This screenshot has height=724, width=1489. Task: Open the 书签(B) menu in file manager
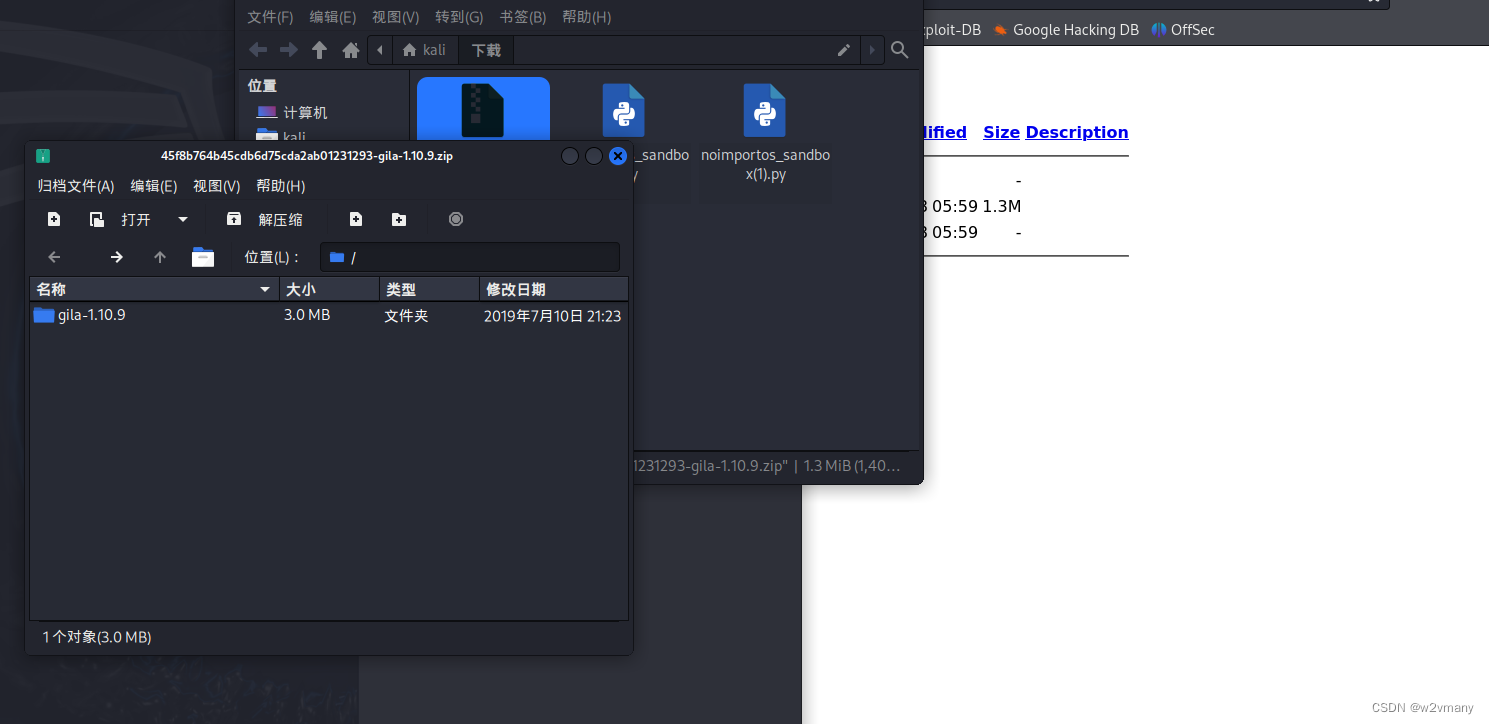pyautogui.click(x=523, y=17)
